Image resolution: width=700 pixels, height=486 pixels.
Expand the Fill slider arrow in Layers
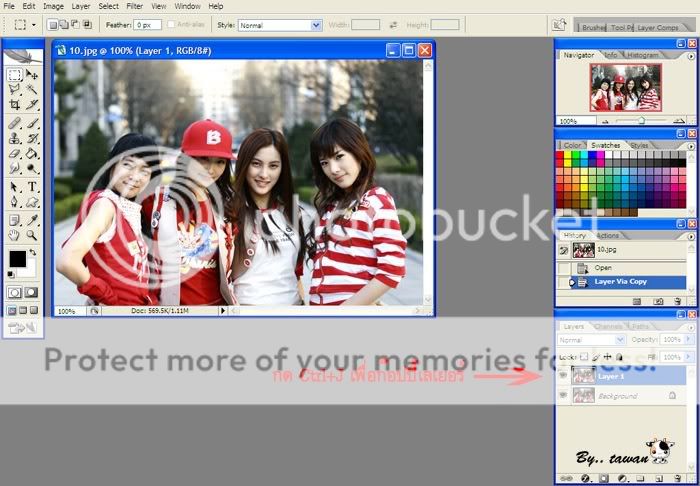pos(688,357)
